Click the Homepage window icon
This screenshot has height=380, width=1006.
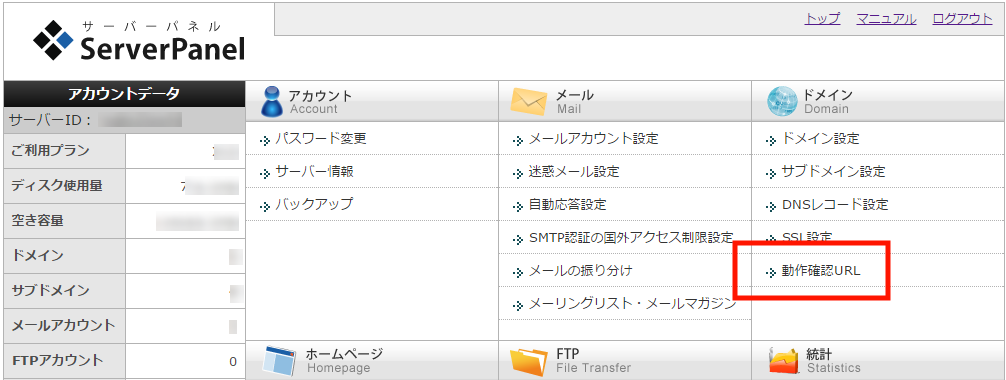click(280, 361)
